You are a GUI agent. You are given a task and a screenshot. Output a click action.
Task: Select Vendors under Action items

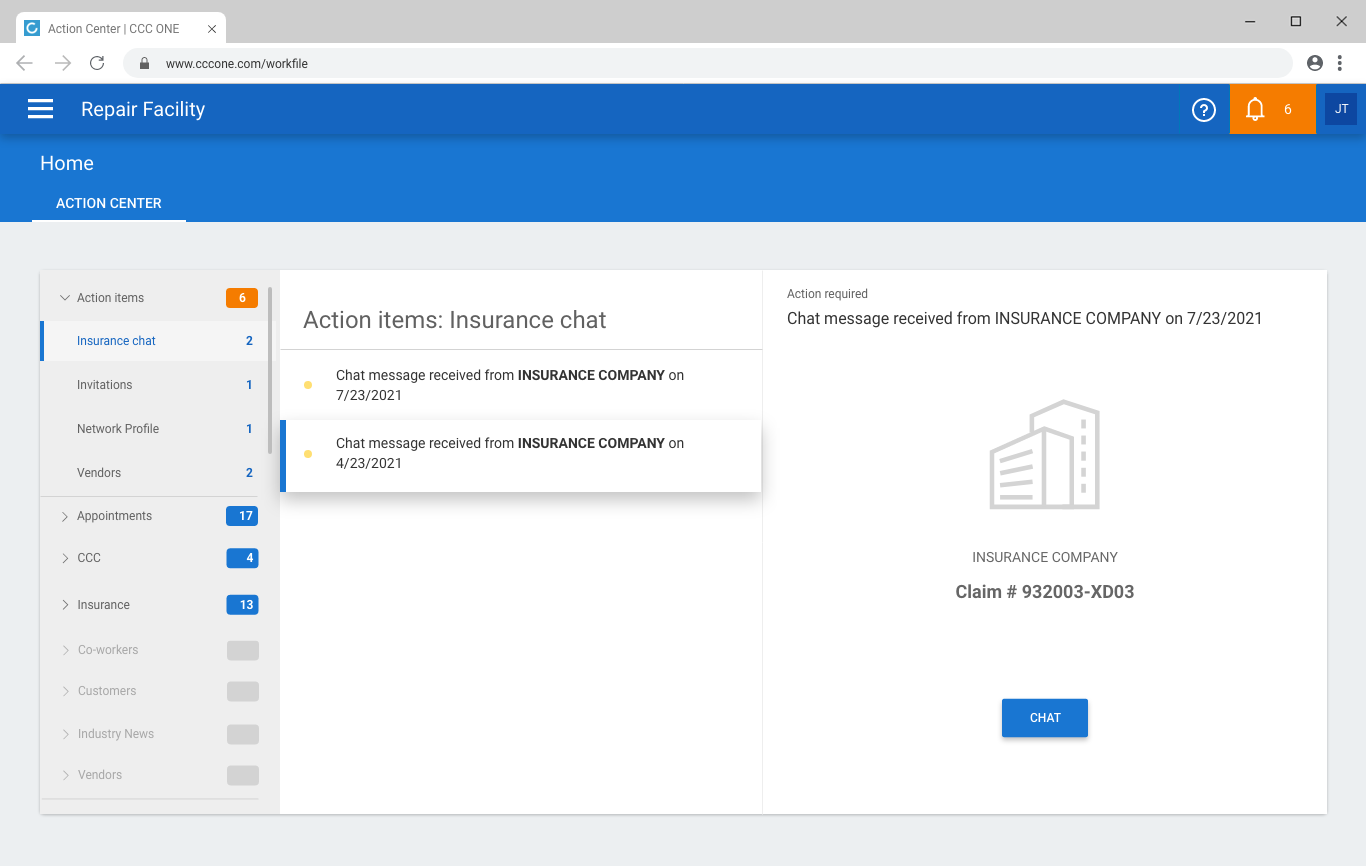(155, 473)
